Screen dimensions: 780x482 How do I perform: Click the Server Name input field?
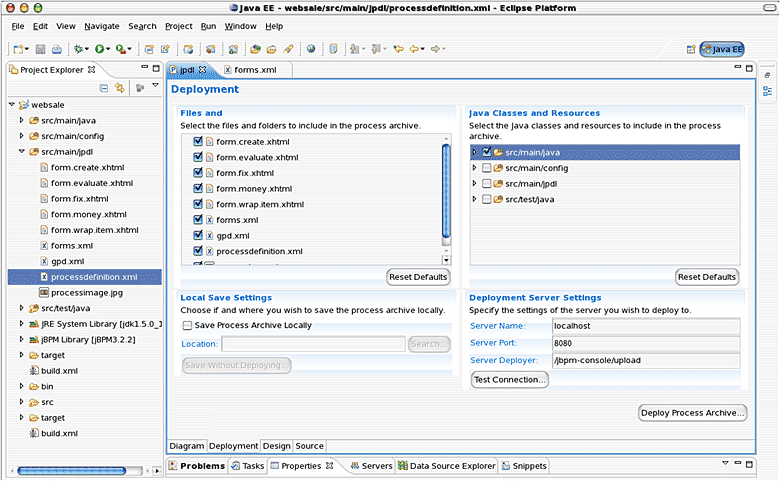[x=646, y=326]
